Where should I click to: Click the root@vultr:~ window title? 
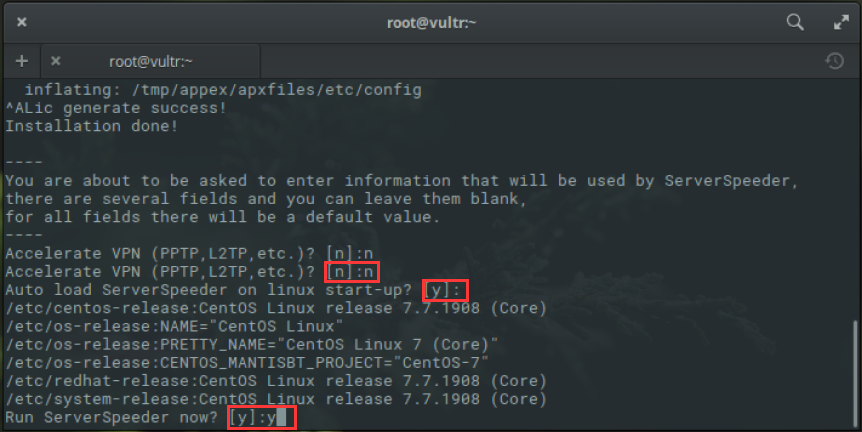click(x=432, y=23)
